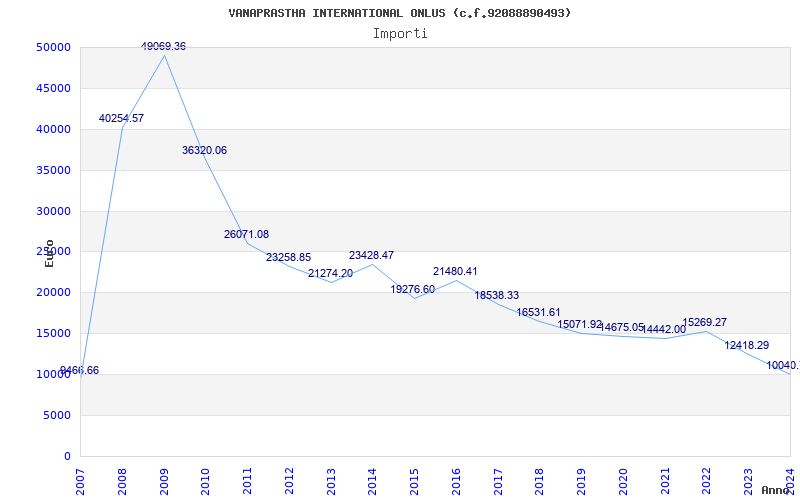Click x-axis year 2021

665,482
